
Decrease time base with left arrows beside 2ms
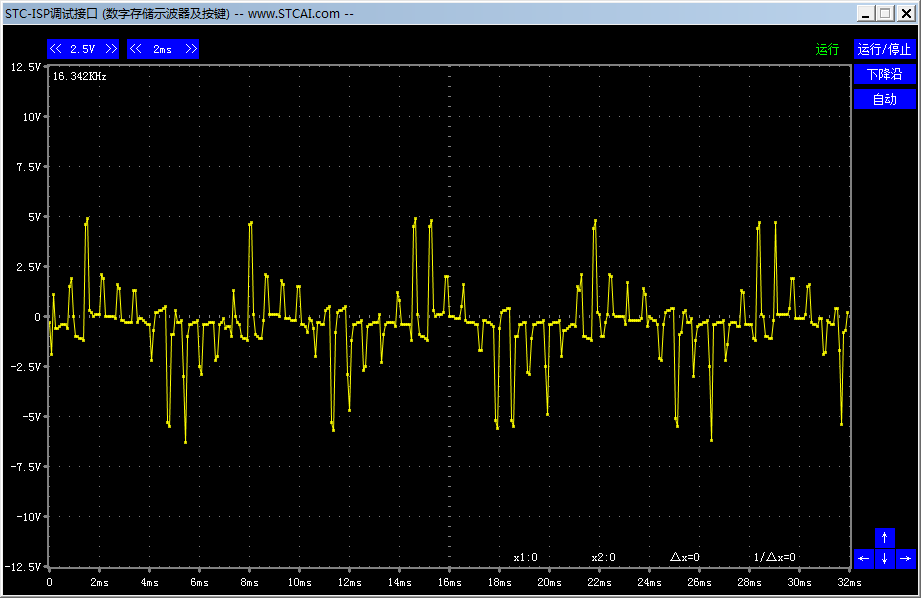click(136, 49)
